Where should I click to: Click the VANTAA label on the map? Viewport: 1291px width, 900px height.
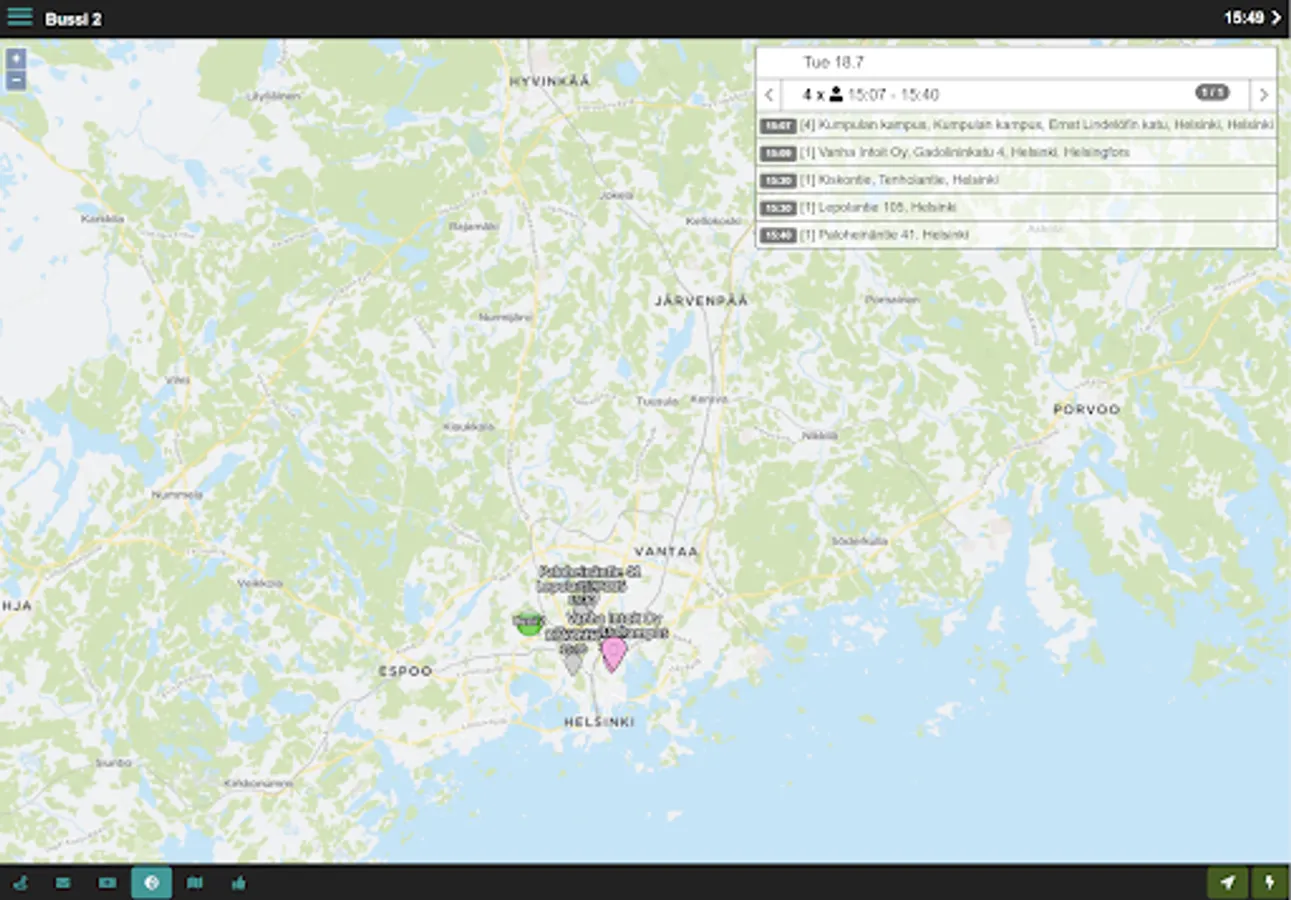[667, 552]
